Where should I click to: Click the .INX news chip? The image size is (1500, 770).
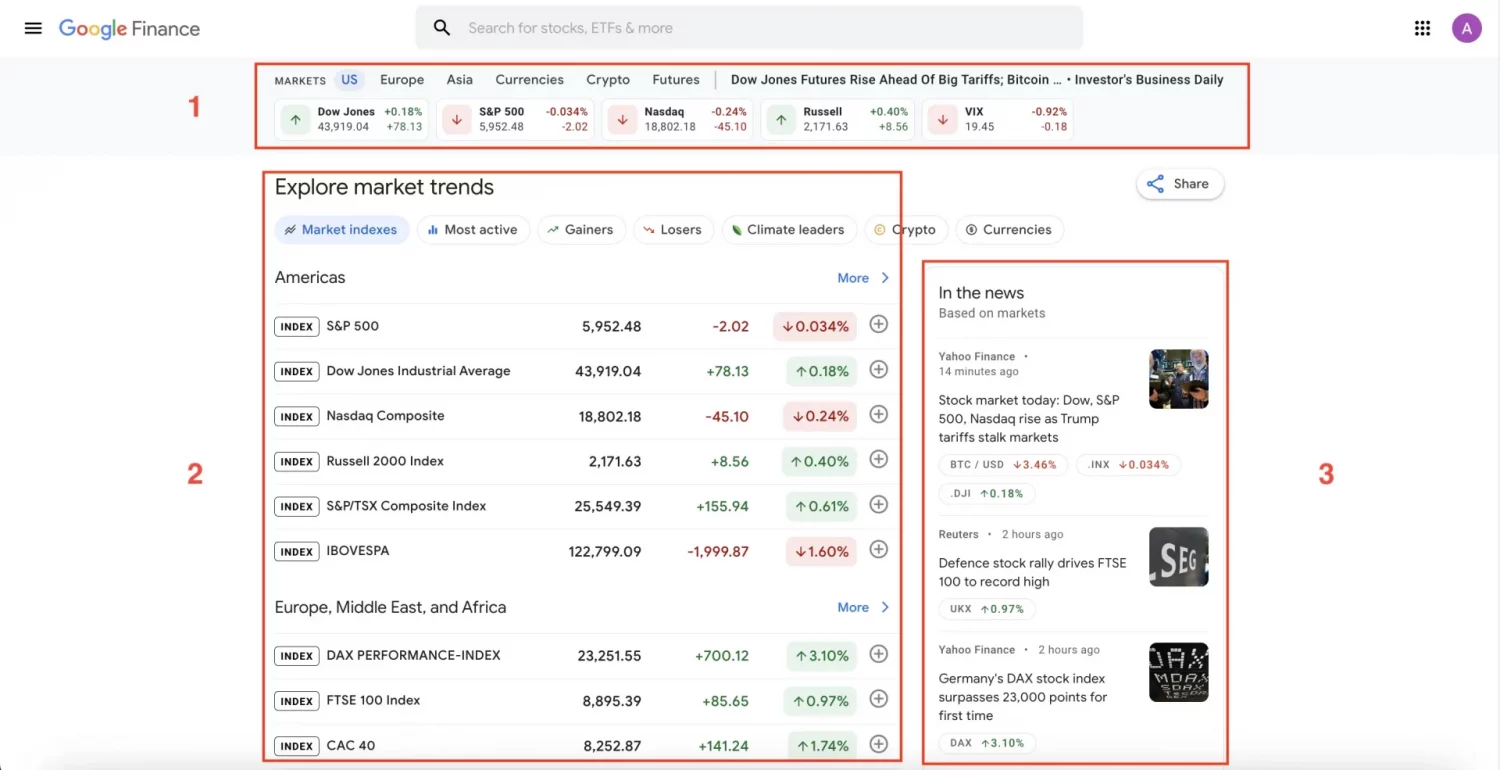[x=1129, y=465]
